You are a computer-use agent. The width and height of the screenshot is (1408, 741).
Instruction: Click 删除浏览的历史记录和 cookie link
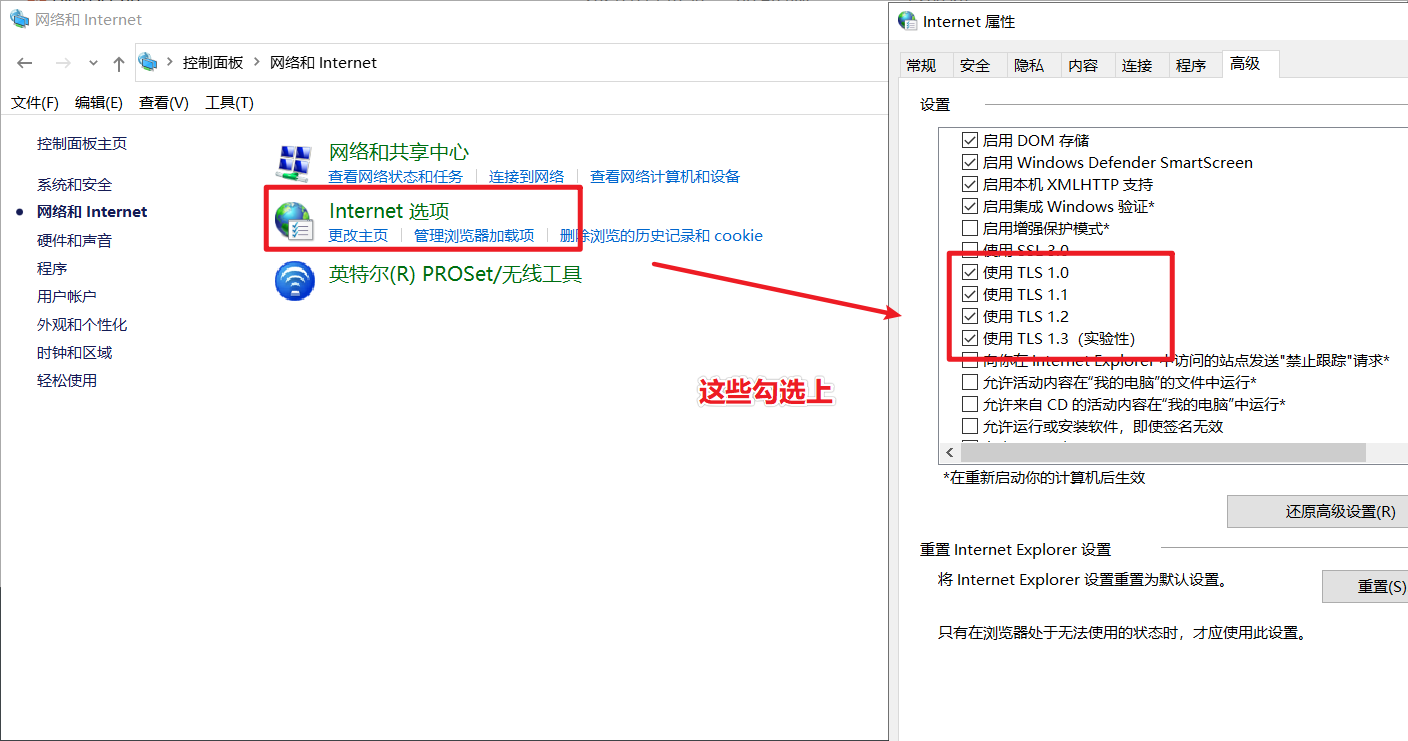click(x=661, y=236)
